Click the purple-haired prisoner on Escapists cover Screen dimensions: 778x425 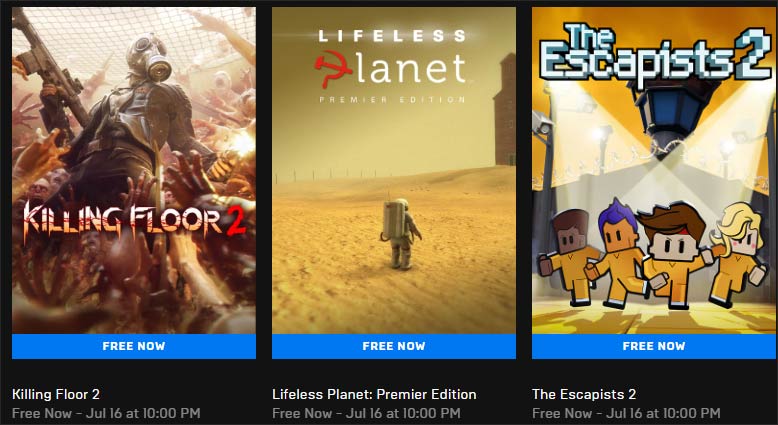[x=617, y=253]
